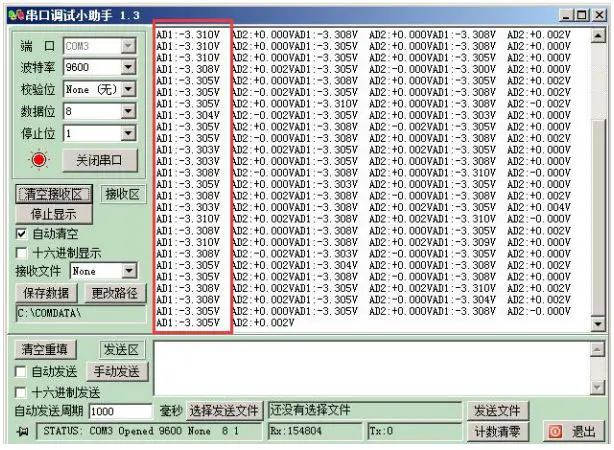Click the last line reading AD2:+0.002V
This screenshot has height=450, width=614.
point(263,323)
